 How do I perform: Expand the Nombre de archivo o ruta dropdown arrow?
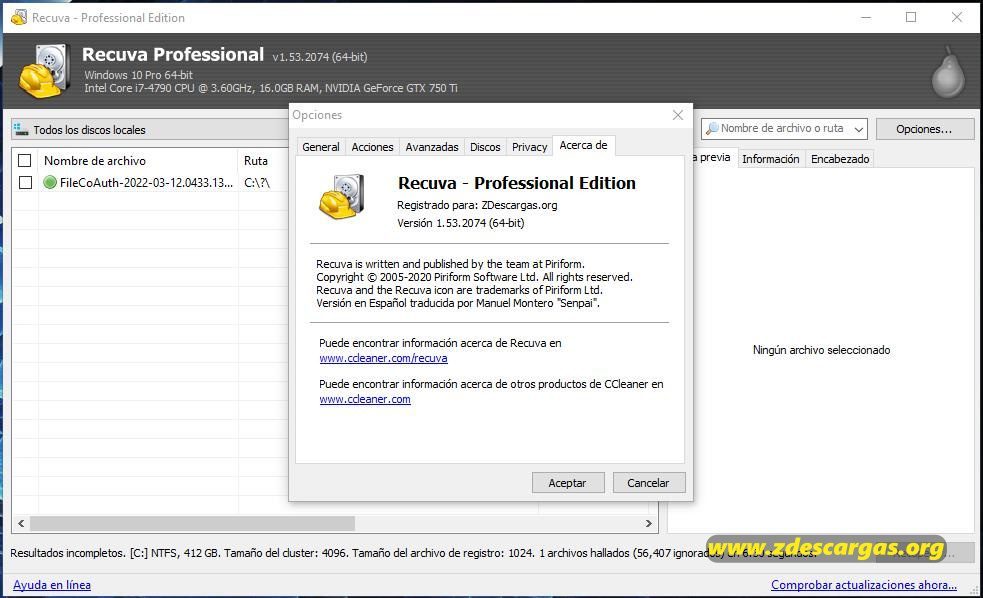tap(859, 129)
